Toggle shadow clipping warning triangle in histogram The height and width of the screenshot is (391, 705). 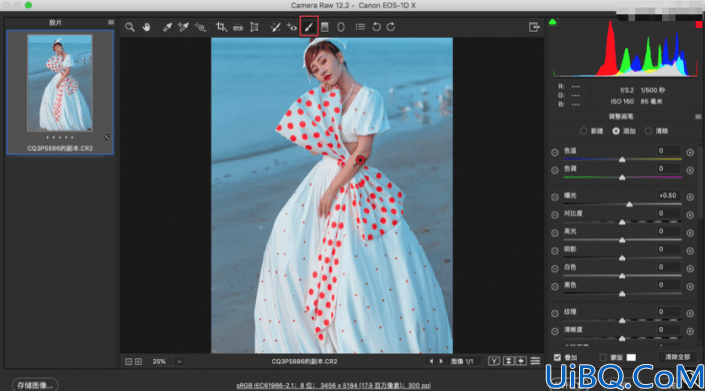[x=553, y=22]
